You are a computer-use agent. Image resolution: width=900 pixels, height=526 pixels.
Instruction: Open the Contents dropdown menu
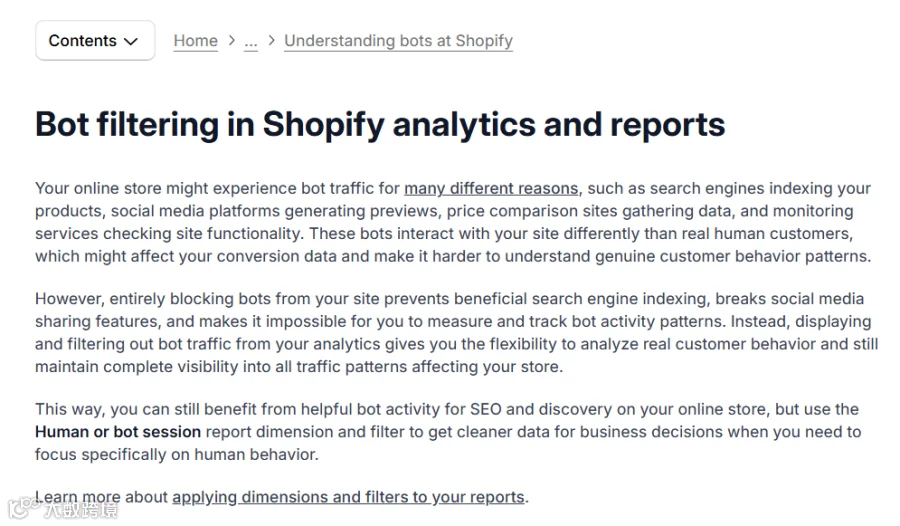(95, 40)
